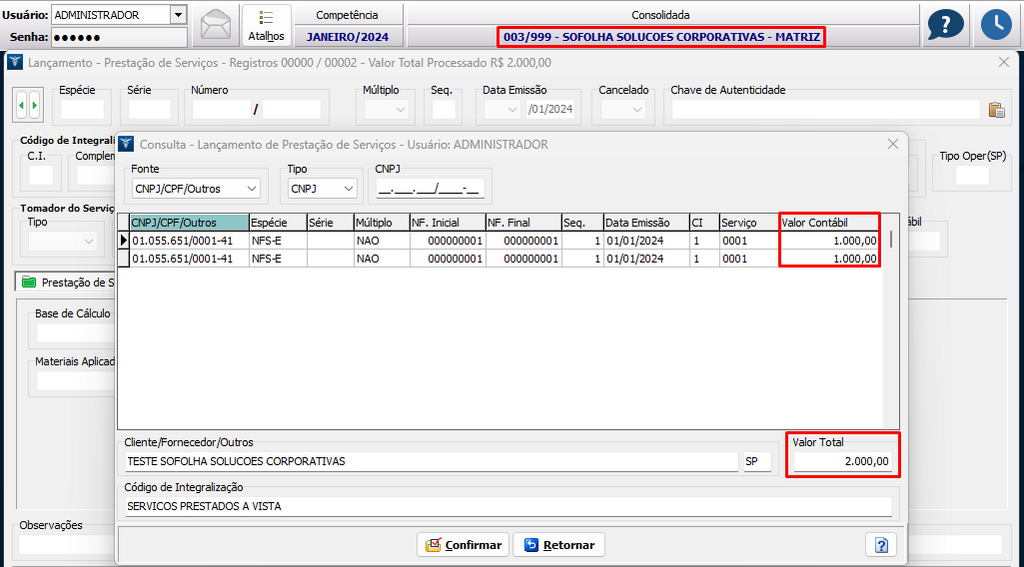Click the CNPJ masked input field
The width and height of the screenshot is (1024, 567).
430,188
